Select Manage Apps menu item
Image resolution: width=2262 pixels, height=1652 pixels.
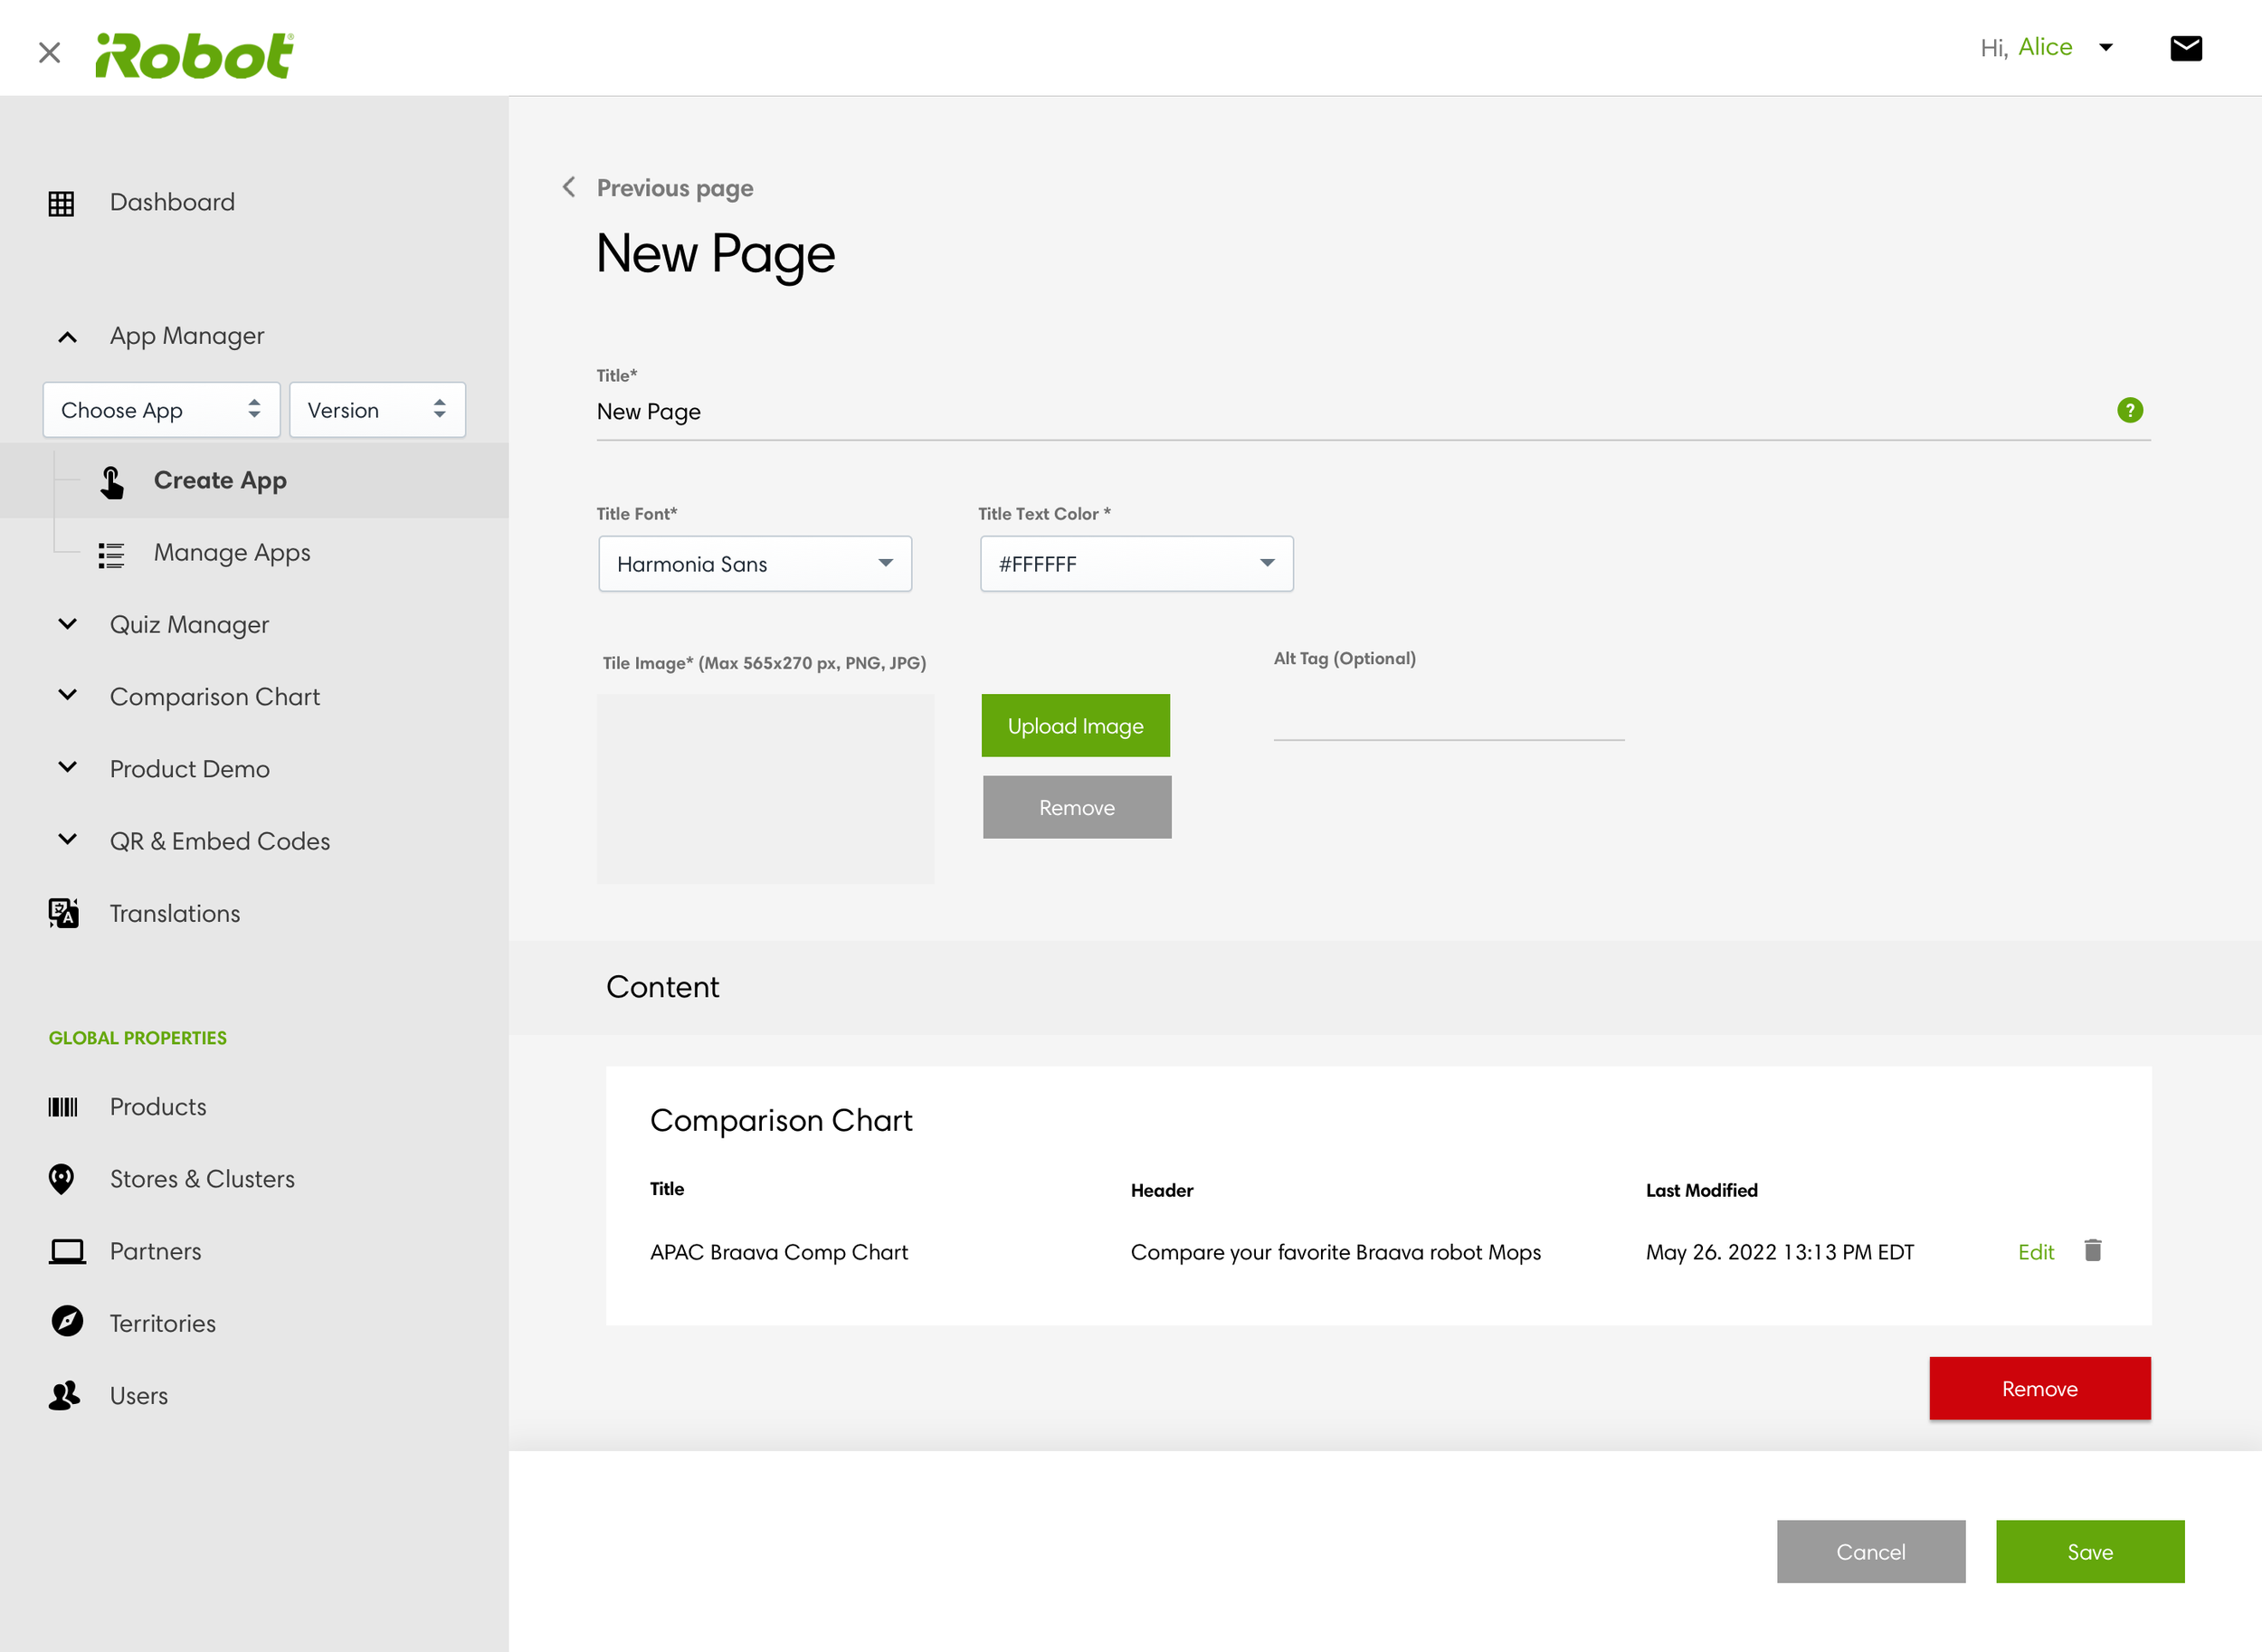coord(232,553)
